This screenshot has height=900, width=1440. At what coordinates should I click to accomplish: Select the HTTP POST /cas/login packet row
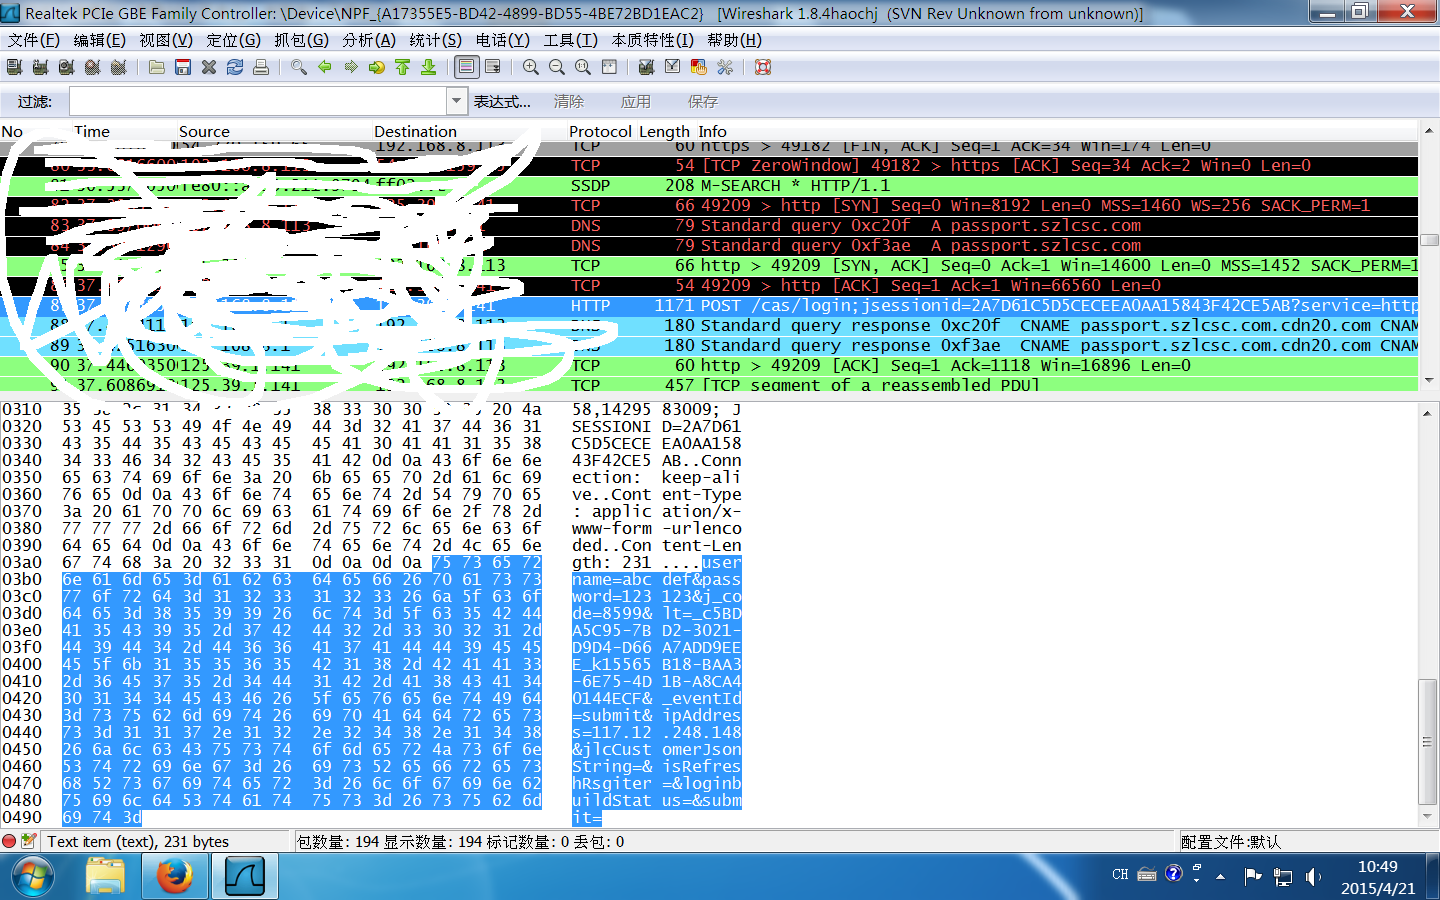pos(709,306)
